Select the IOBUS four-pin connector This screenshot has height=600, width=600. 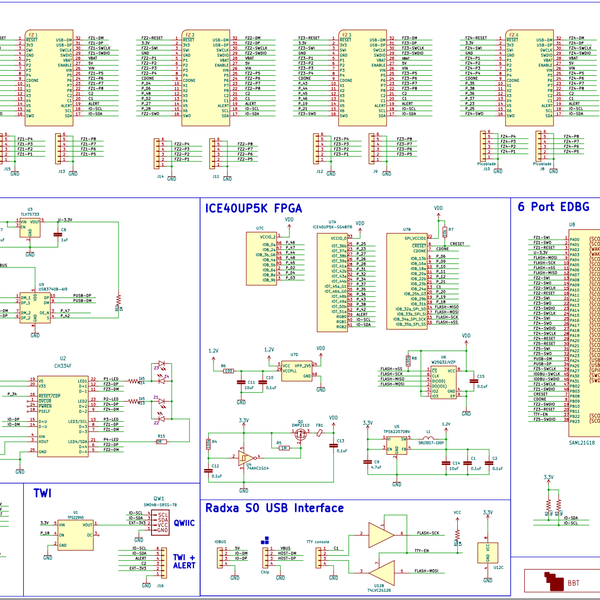[220, 558]
